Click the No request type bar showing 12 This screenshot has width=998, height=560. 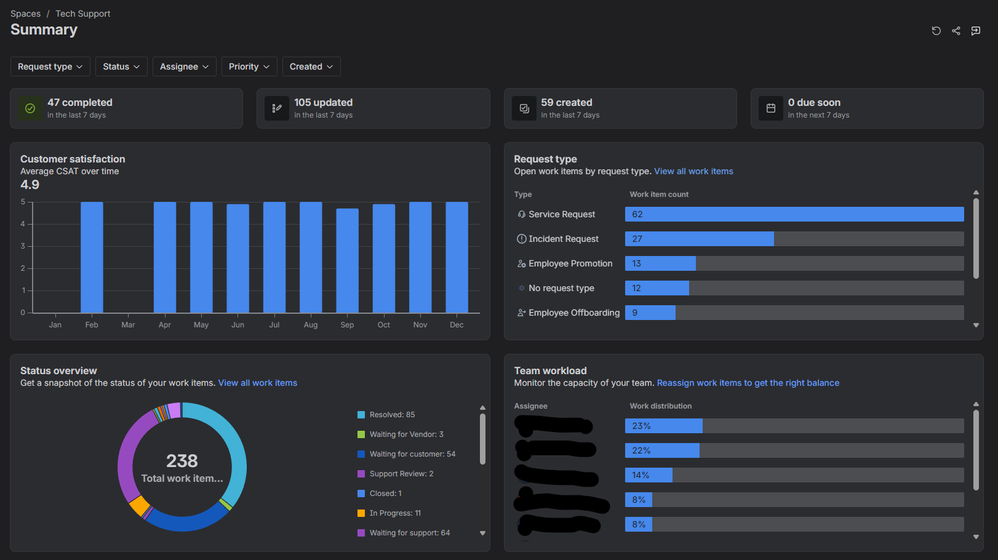pyautogui.click(x=657, y=288)
